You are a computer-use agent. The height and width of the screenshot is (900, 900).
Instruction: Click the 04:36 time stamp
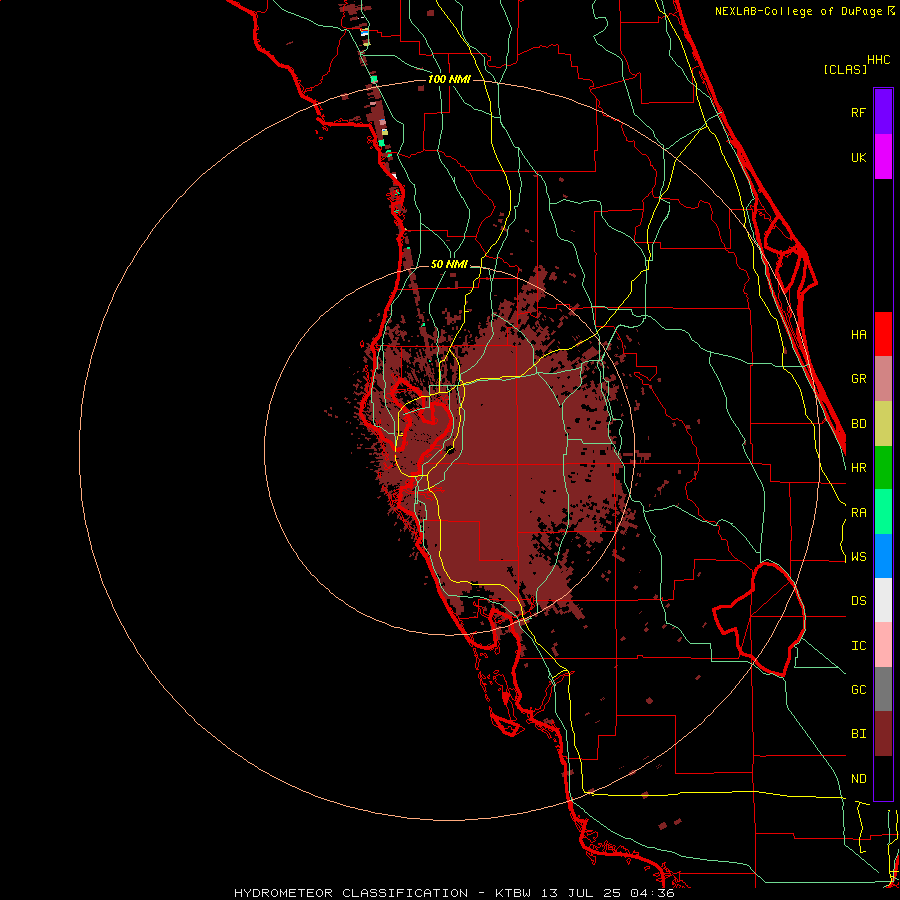point(651,893)
